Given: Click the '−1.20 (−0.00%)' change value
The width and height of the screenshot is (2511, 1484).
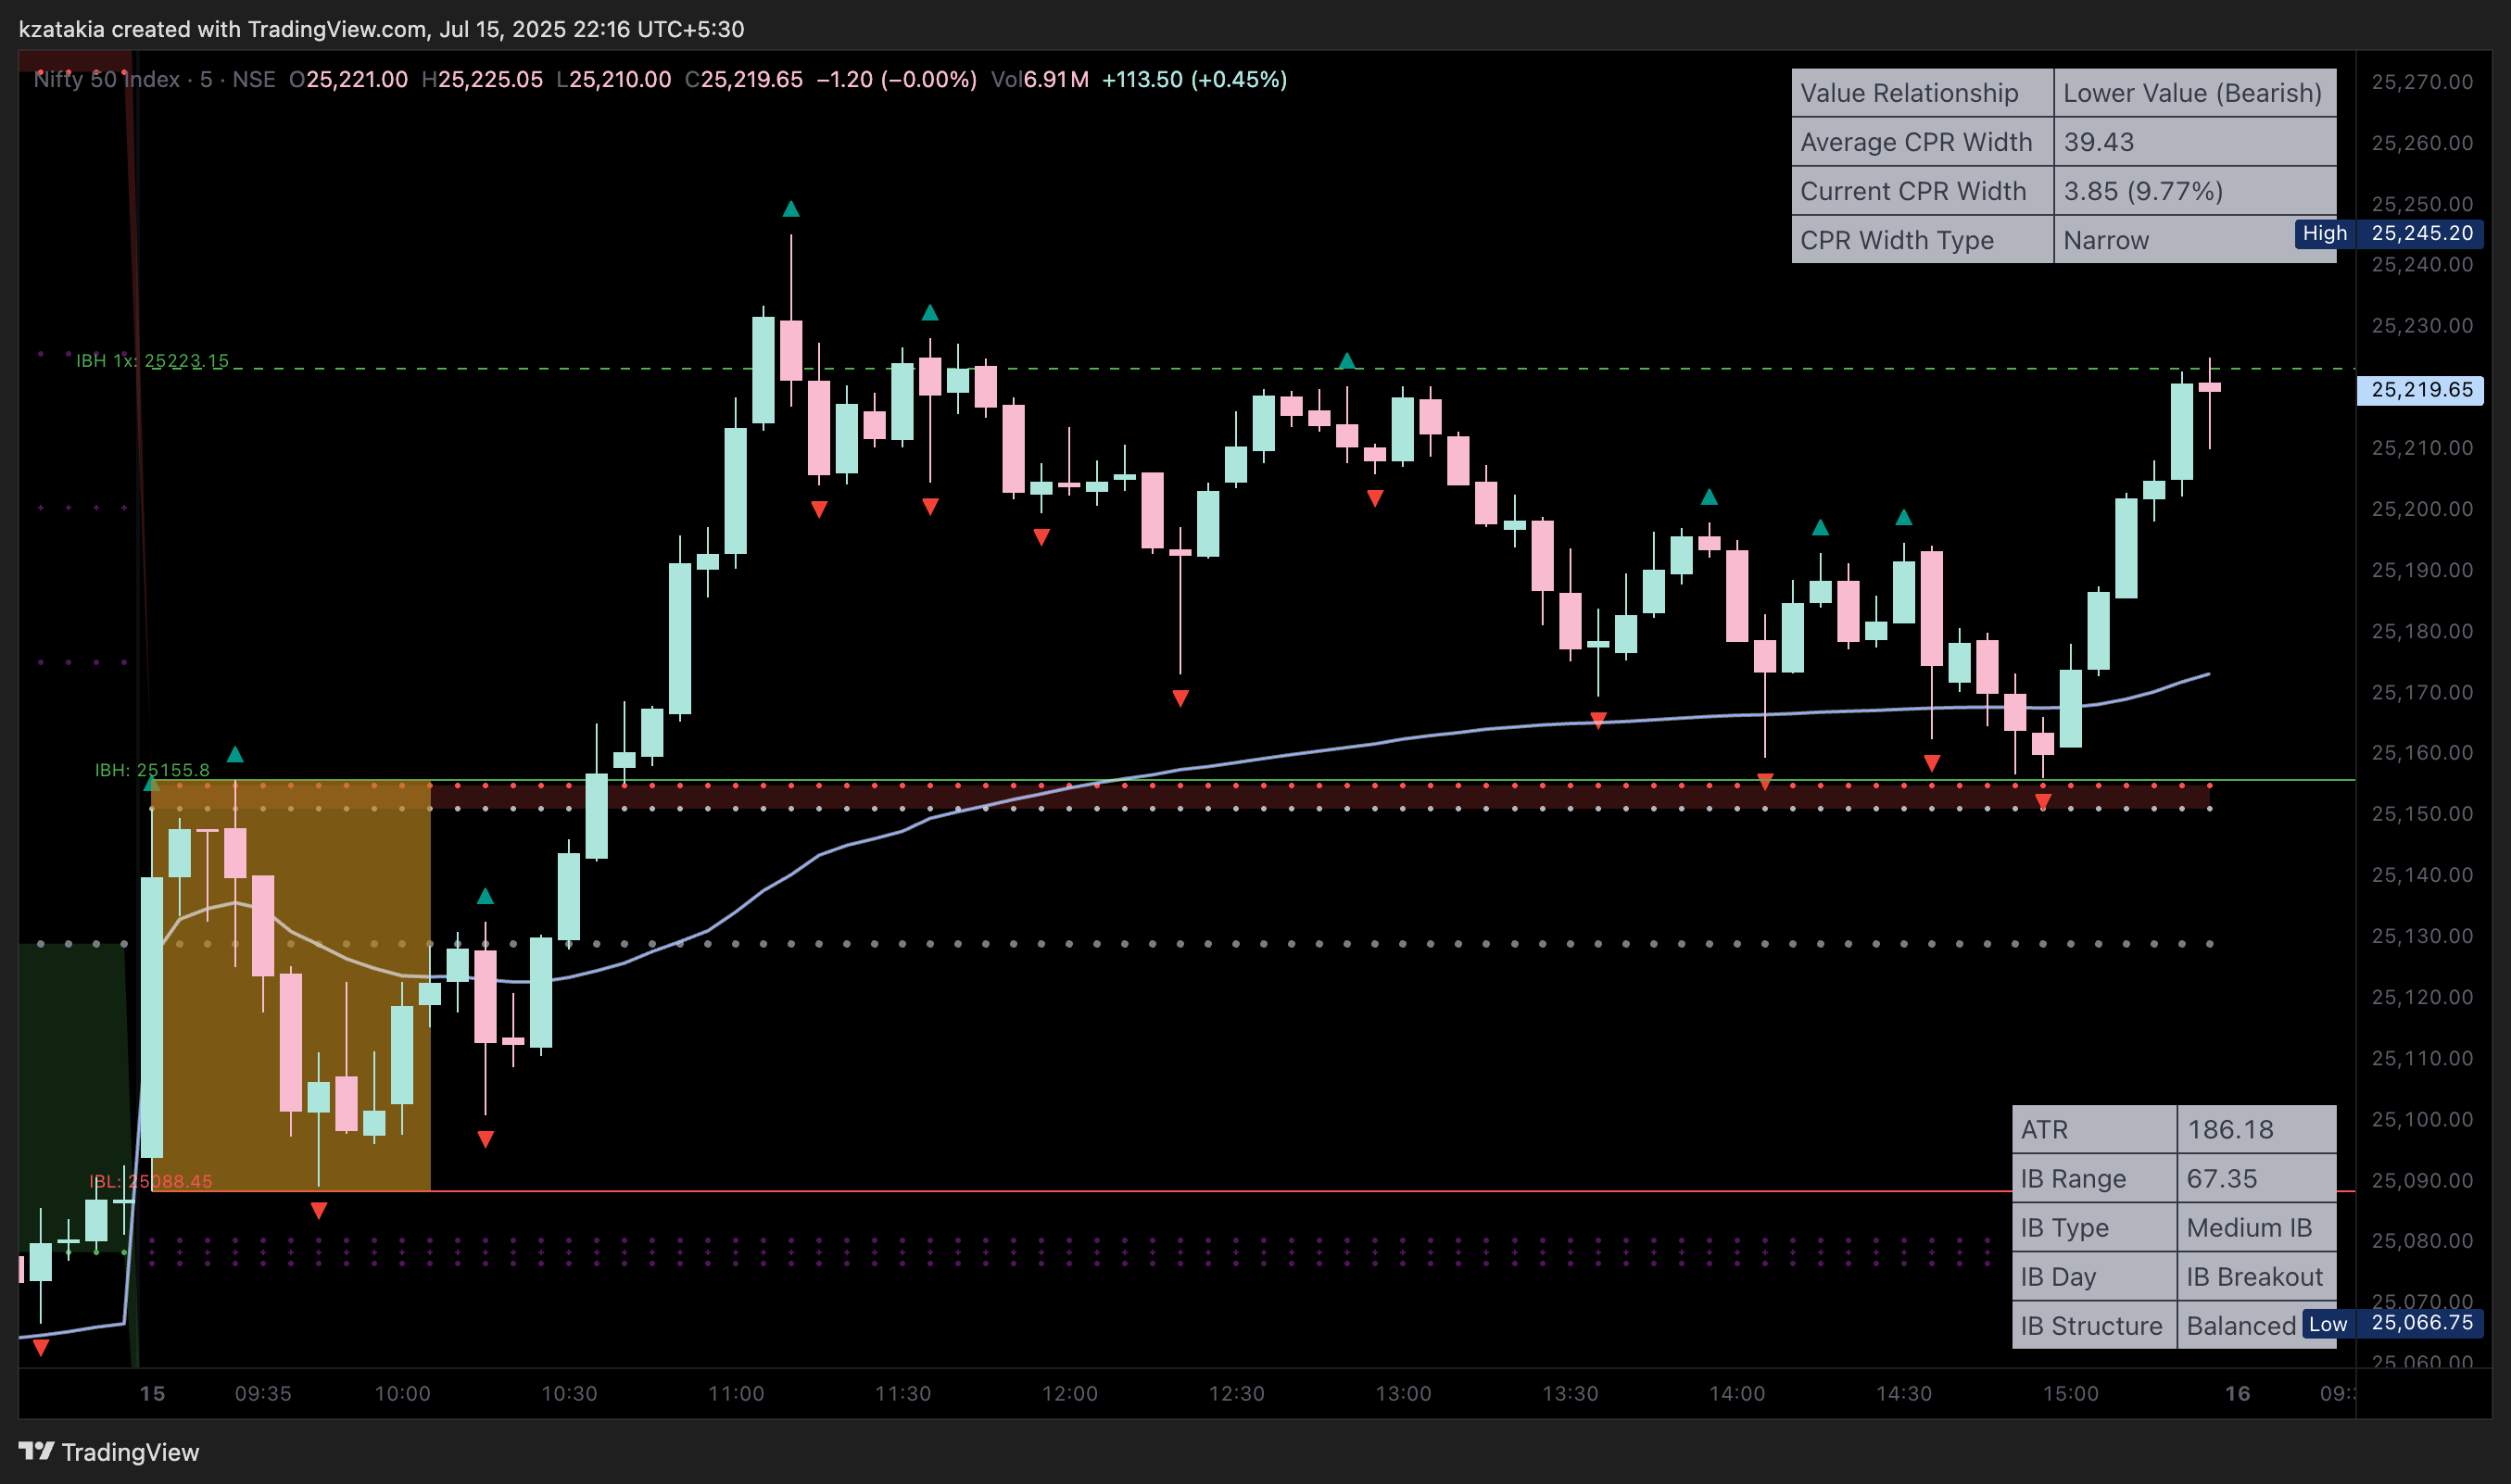Looking at the screenshot, I should pyautogui.click(x=896, y=79).
